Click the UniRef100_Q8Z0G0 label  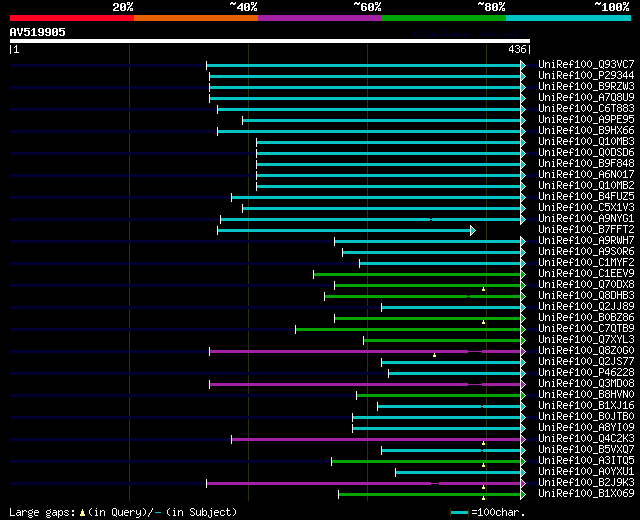586,351
